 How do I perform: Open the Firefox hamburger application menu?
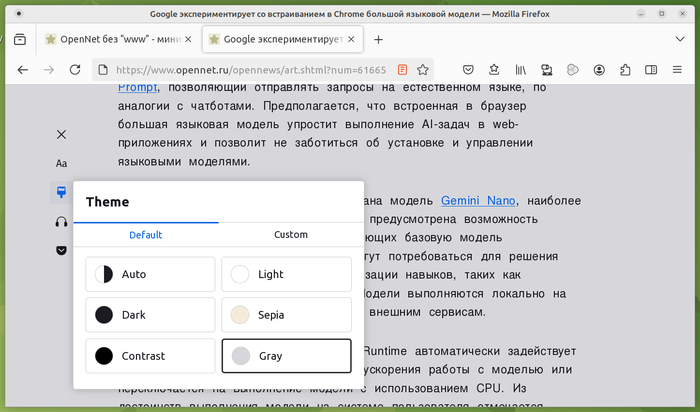coord(651,70)
